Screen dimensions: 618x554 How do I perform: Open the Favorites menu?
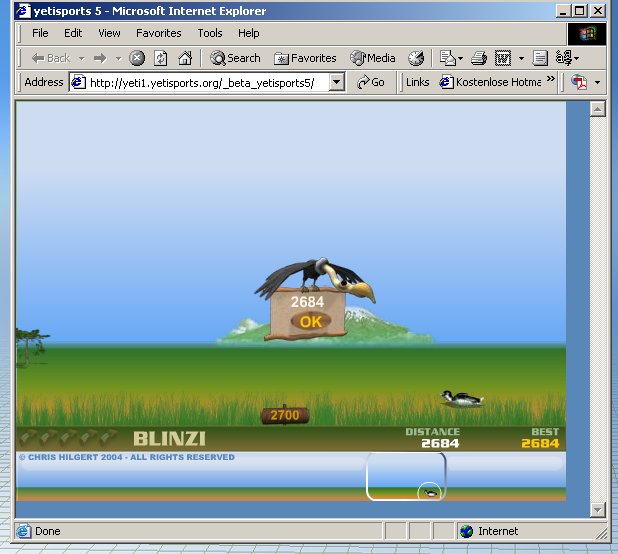pos(158,33)
